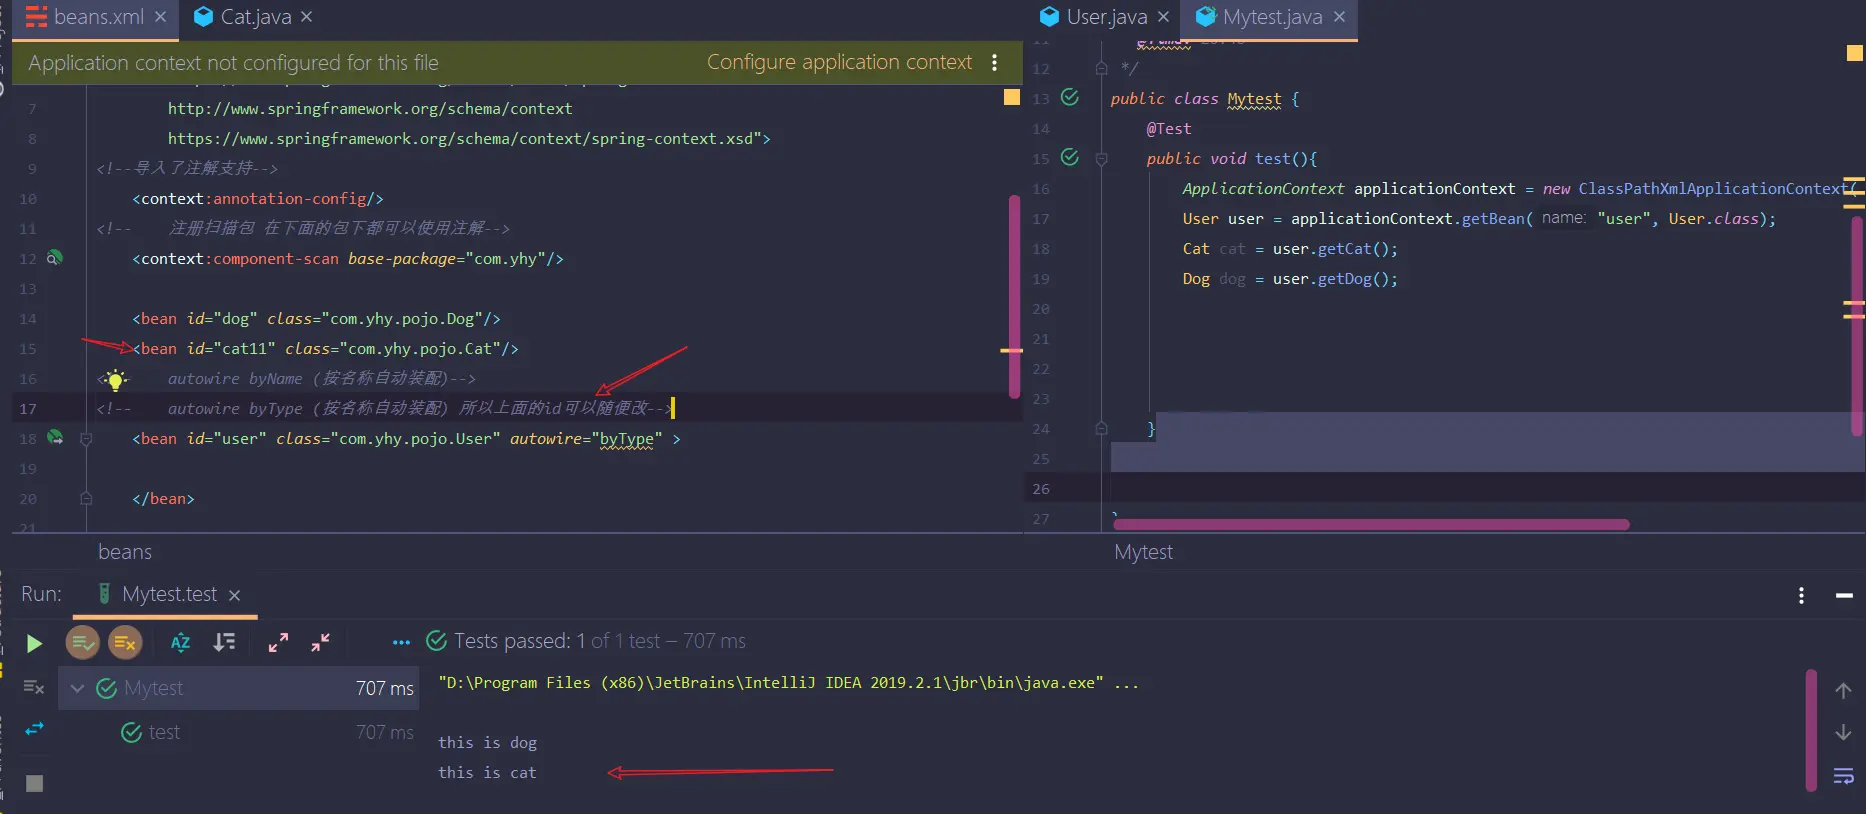Screen dimensions: 1866x814
Task: Click the Mytest.java vertical scrollbar thumb
Action: [x=1857, y=326]
